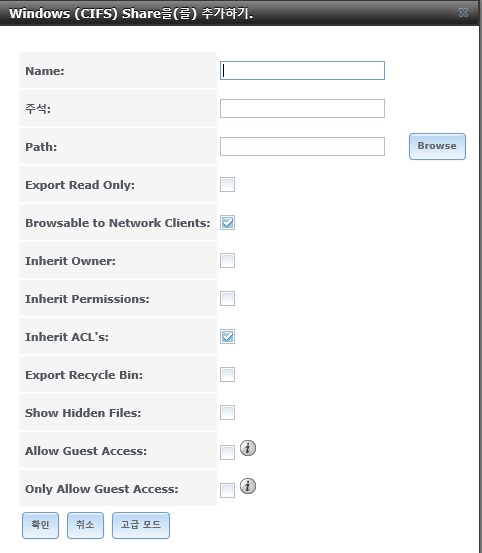Click into the Path input field
The width and height of the screenshot is (482, 553).
(302, 146)
